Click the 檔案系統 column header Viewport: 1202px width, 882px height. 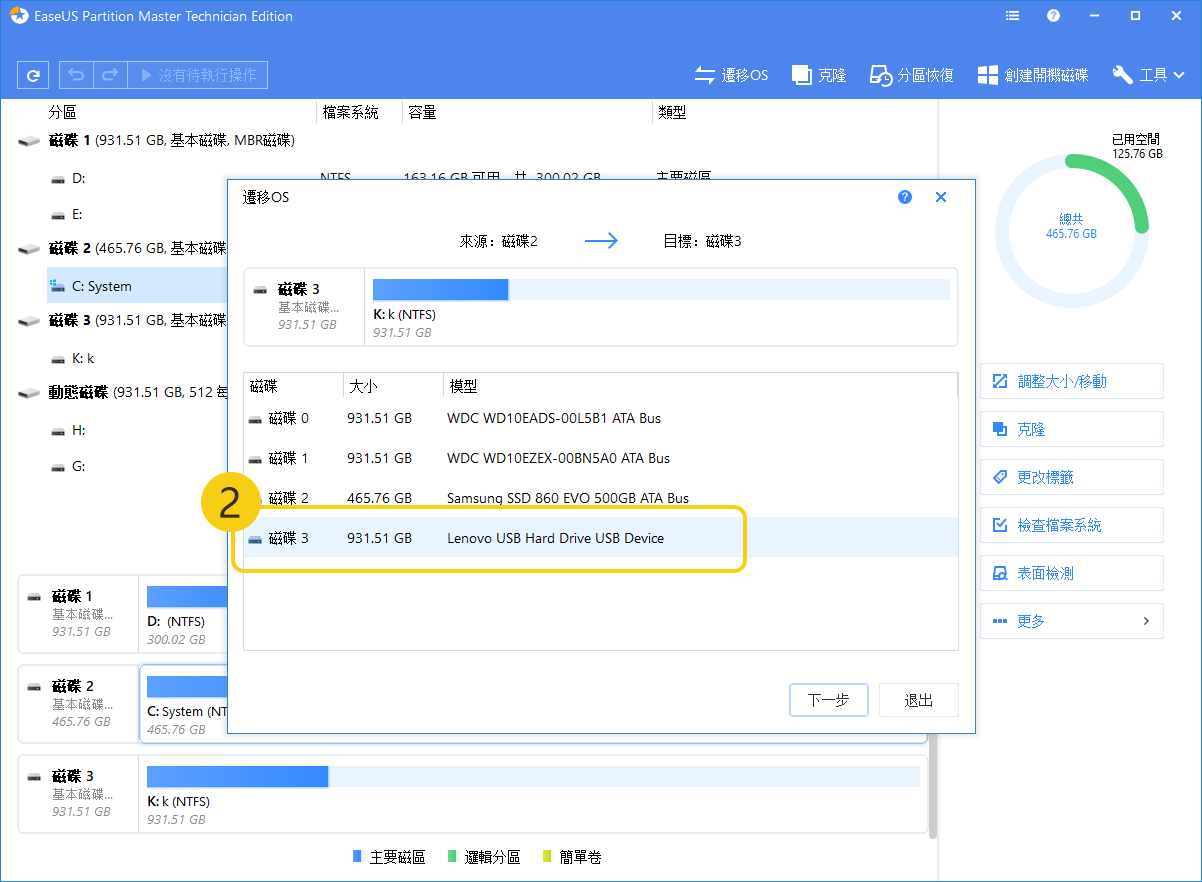[351, 113]
